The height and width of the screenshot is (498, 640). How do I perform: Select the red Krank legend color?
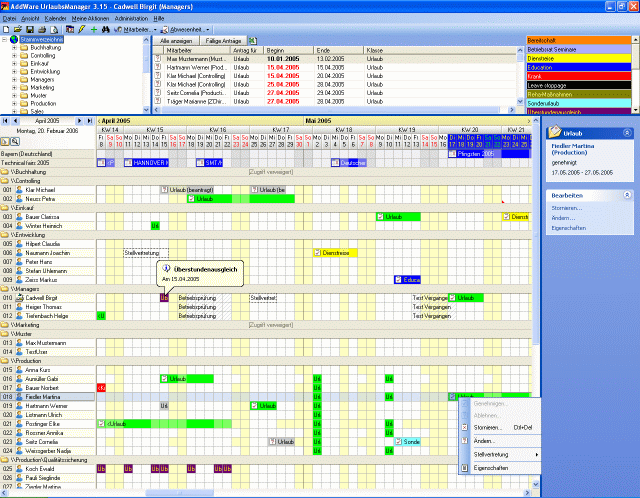click(579, 76)
